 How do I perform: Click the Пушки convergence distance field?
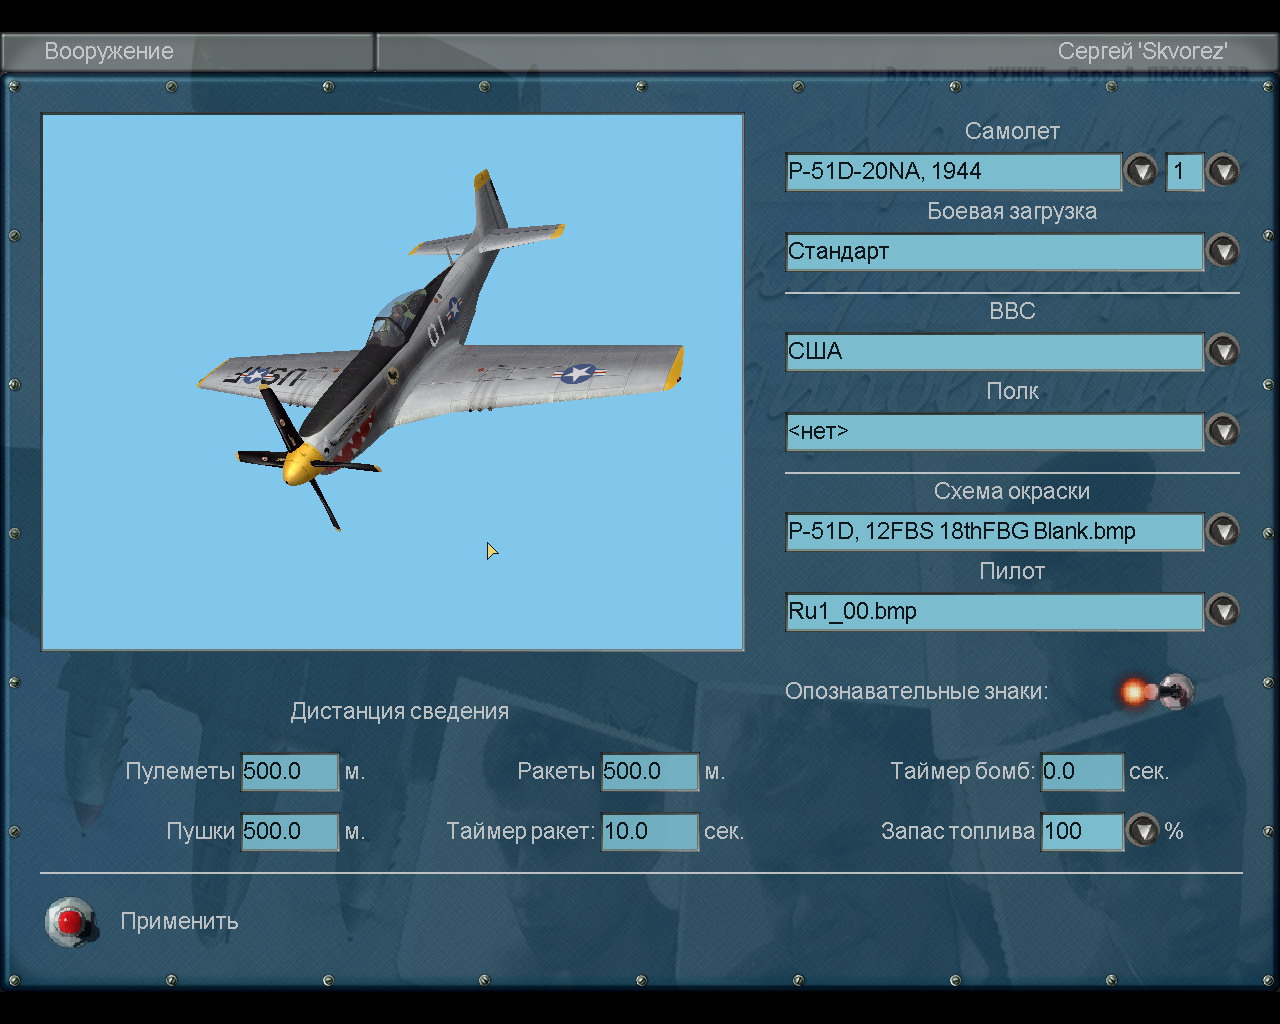(x=290, y=831)
